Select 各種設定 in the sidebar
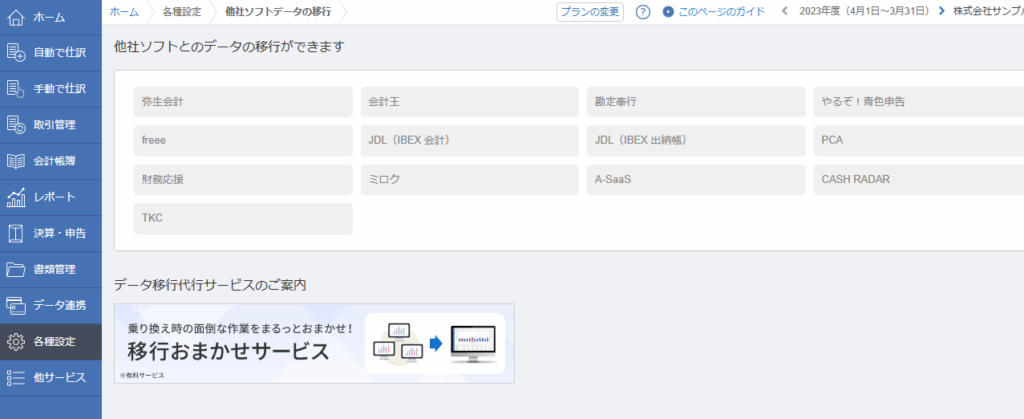Image resolution: width=1024 pixels, height=419 pixels. [x=50, y=342]
